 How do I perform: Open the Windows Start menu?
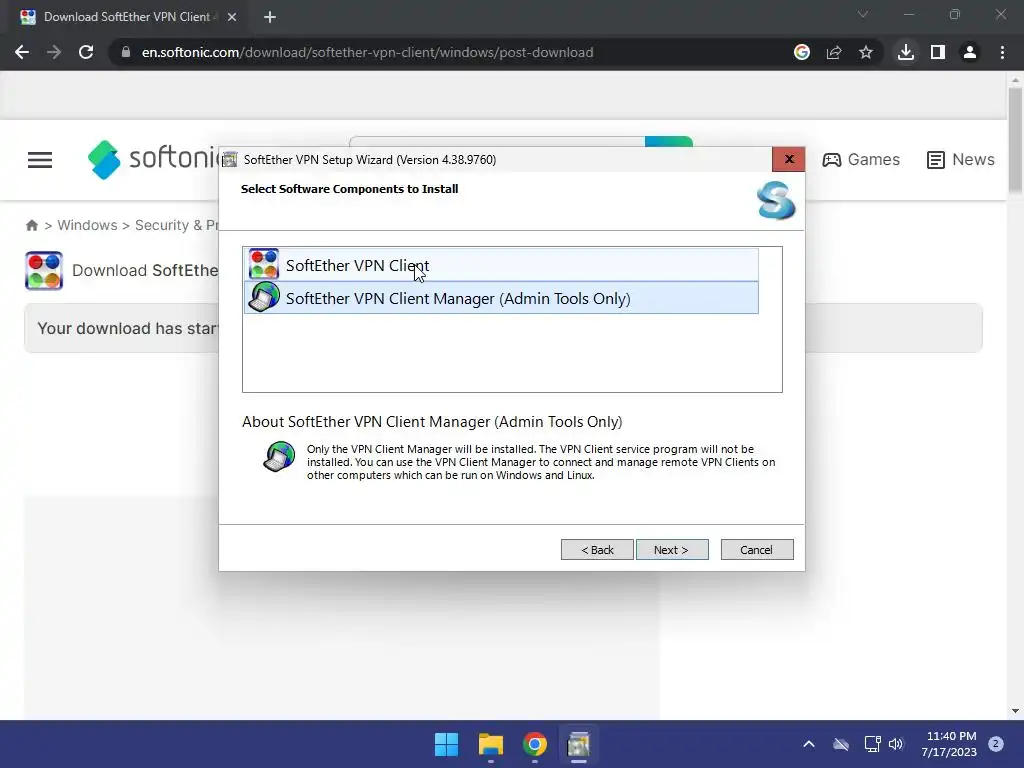(x=447, y=744)
